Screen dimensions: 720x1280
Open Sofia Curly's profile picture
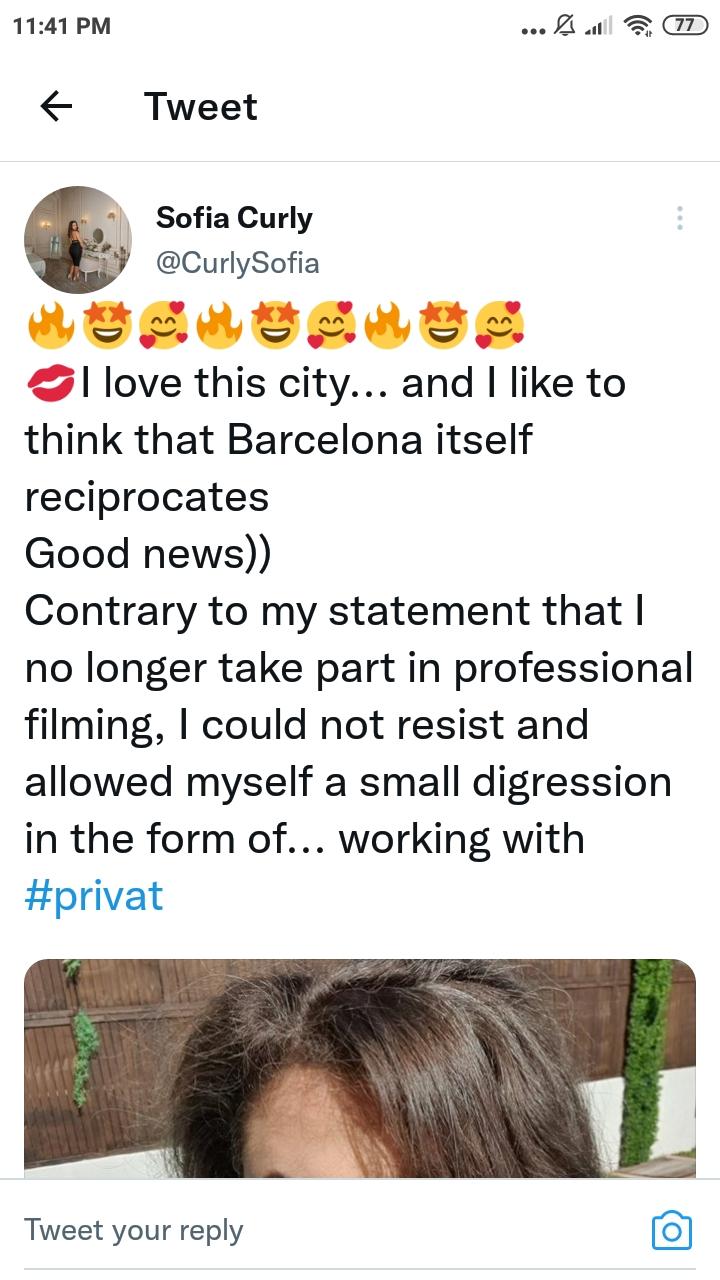pyautogui.click(x=78, y=240)
